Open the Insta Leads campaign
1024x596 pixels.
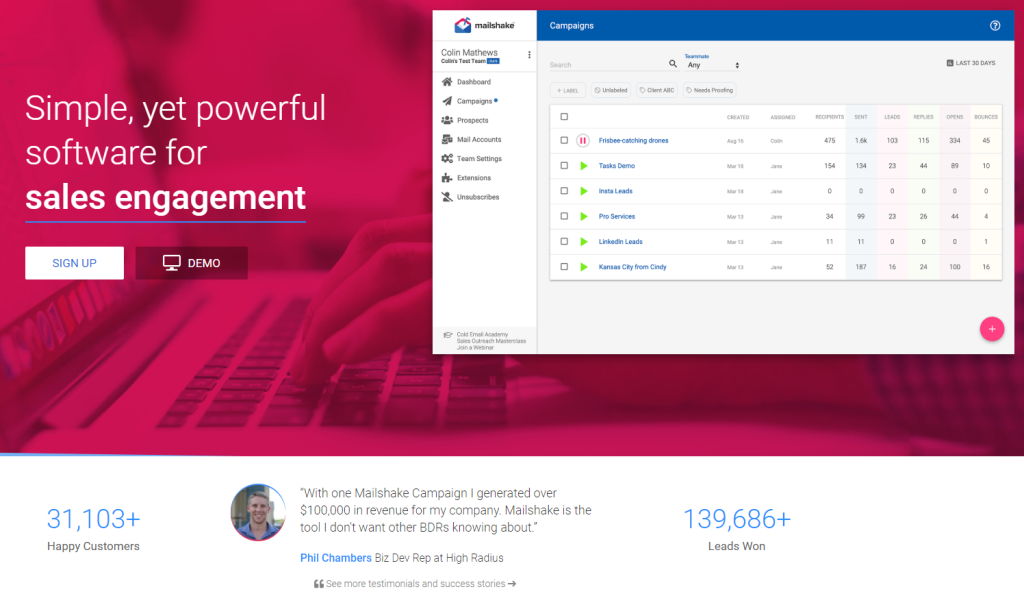tap(615, 191)
